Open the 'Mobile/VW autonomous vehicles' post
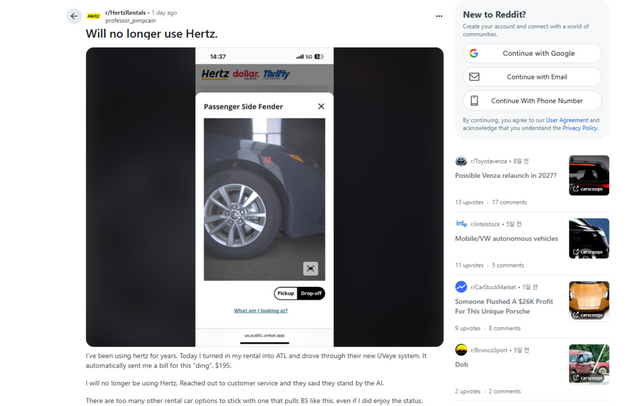This screenshot has width=640, height=406. click(507, 239)
